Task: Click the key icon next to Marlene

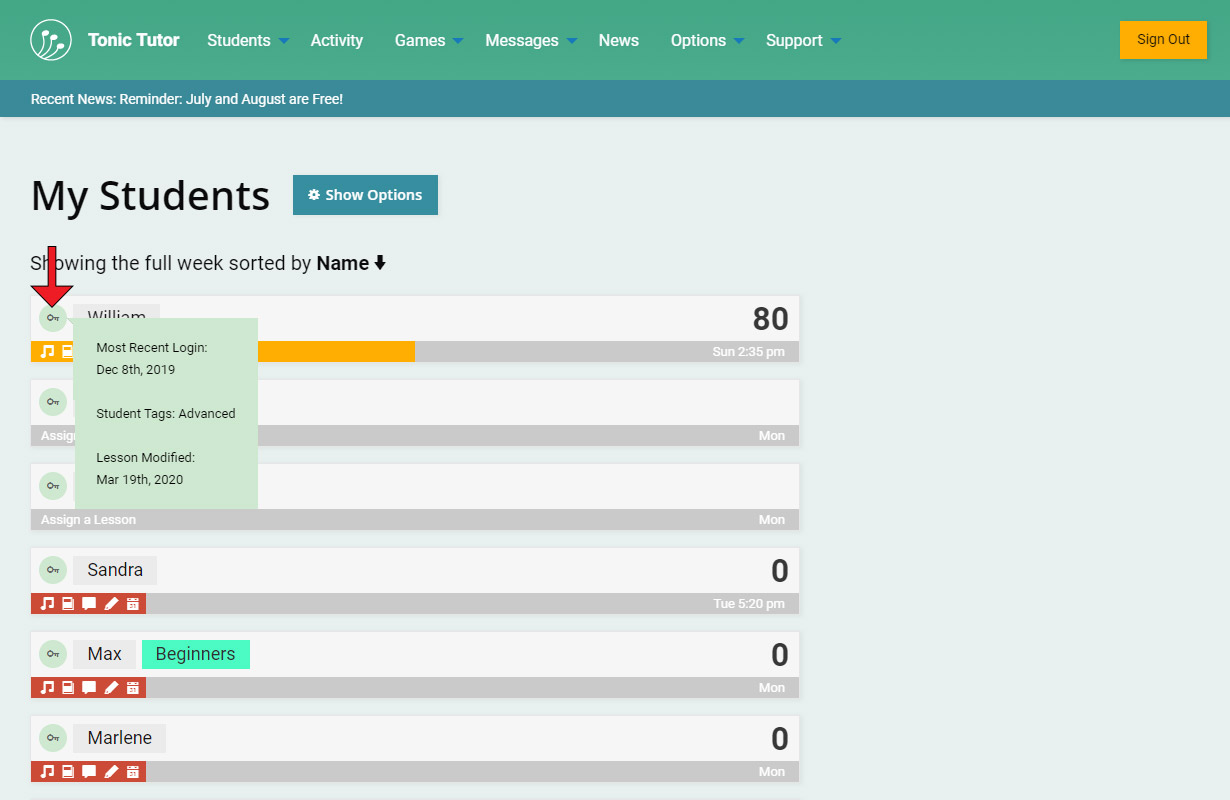Action: pyautogui.click(x=53, y=738)
